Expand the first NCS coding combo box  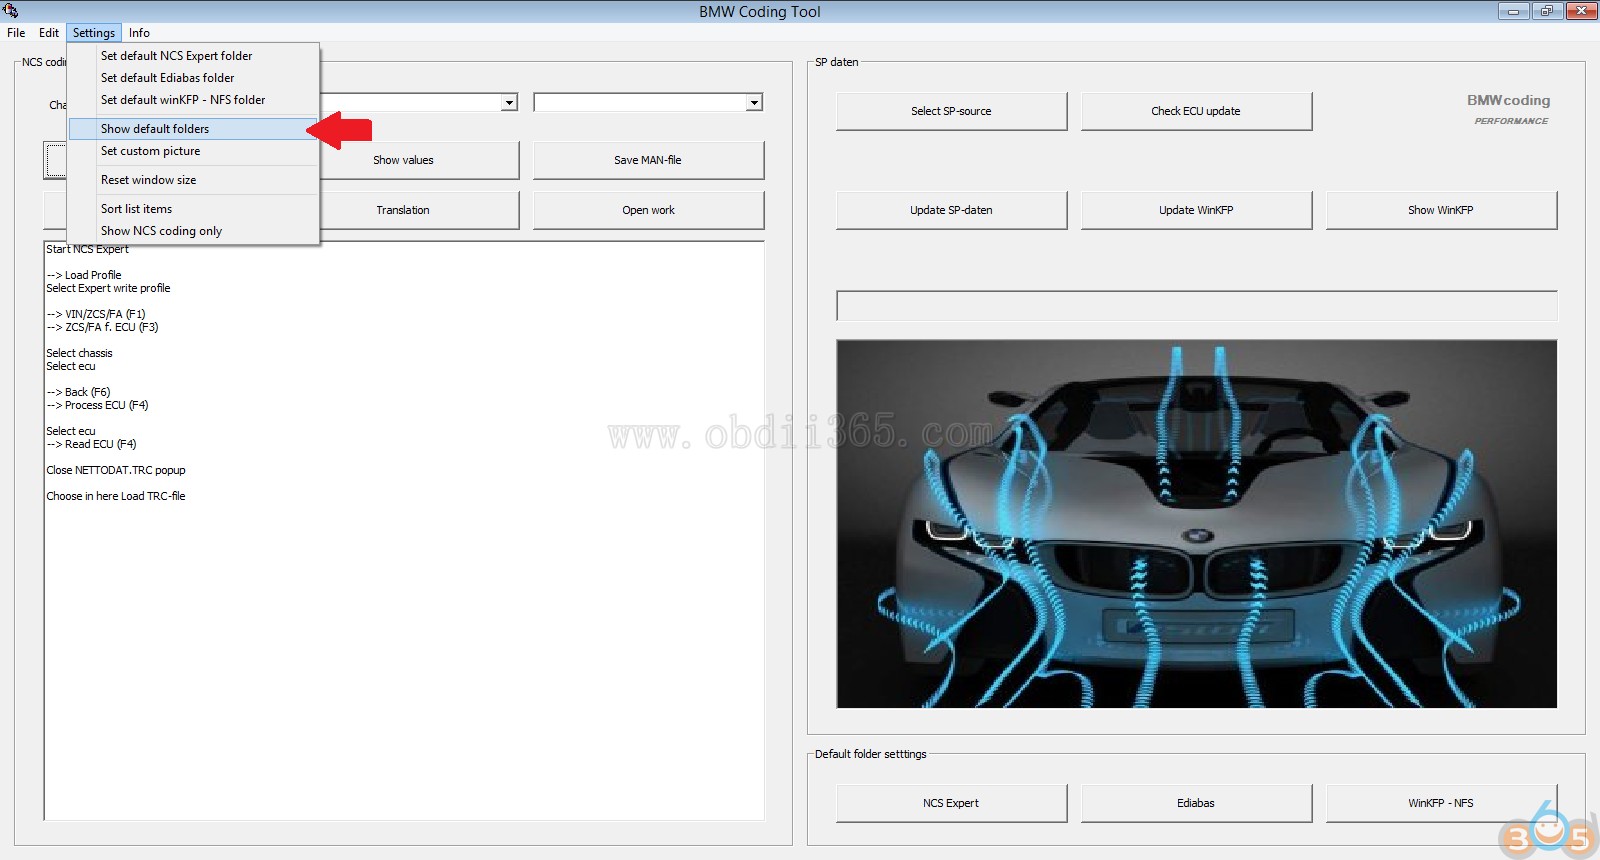click(509, 103)
